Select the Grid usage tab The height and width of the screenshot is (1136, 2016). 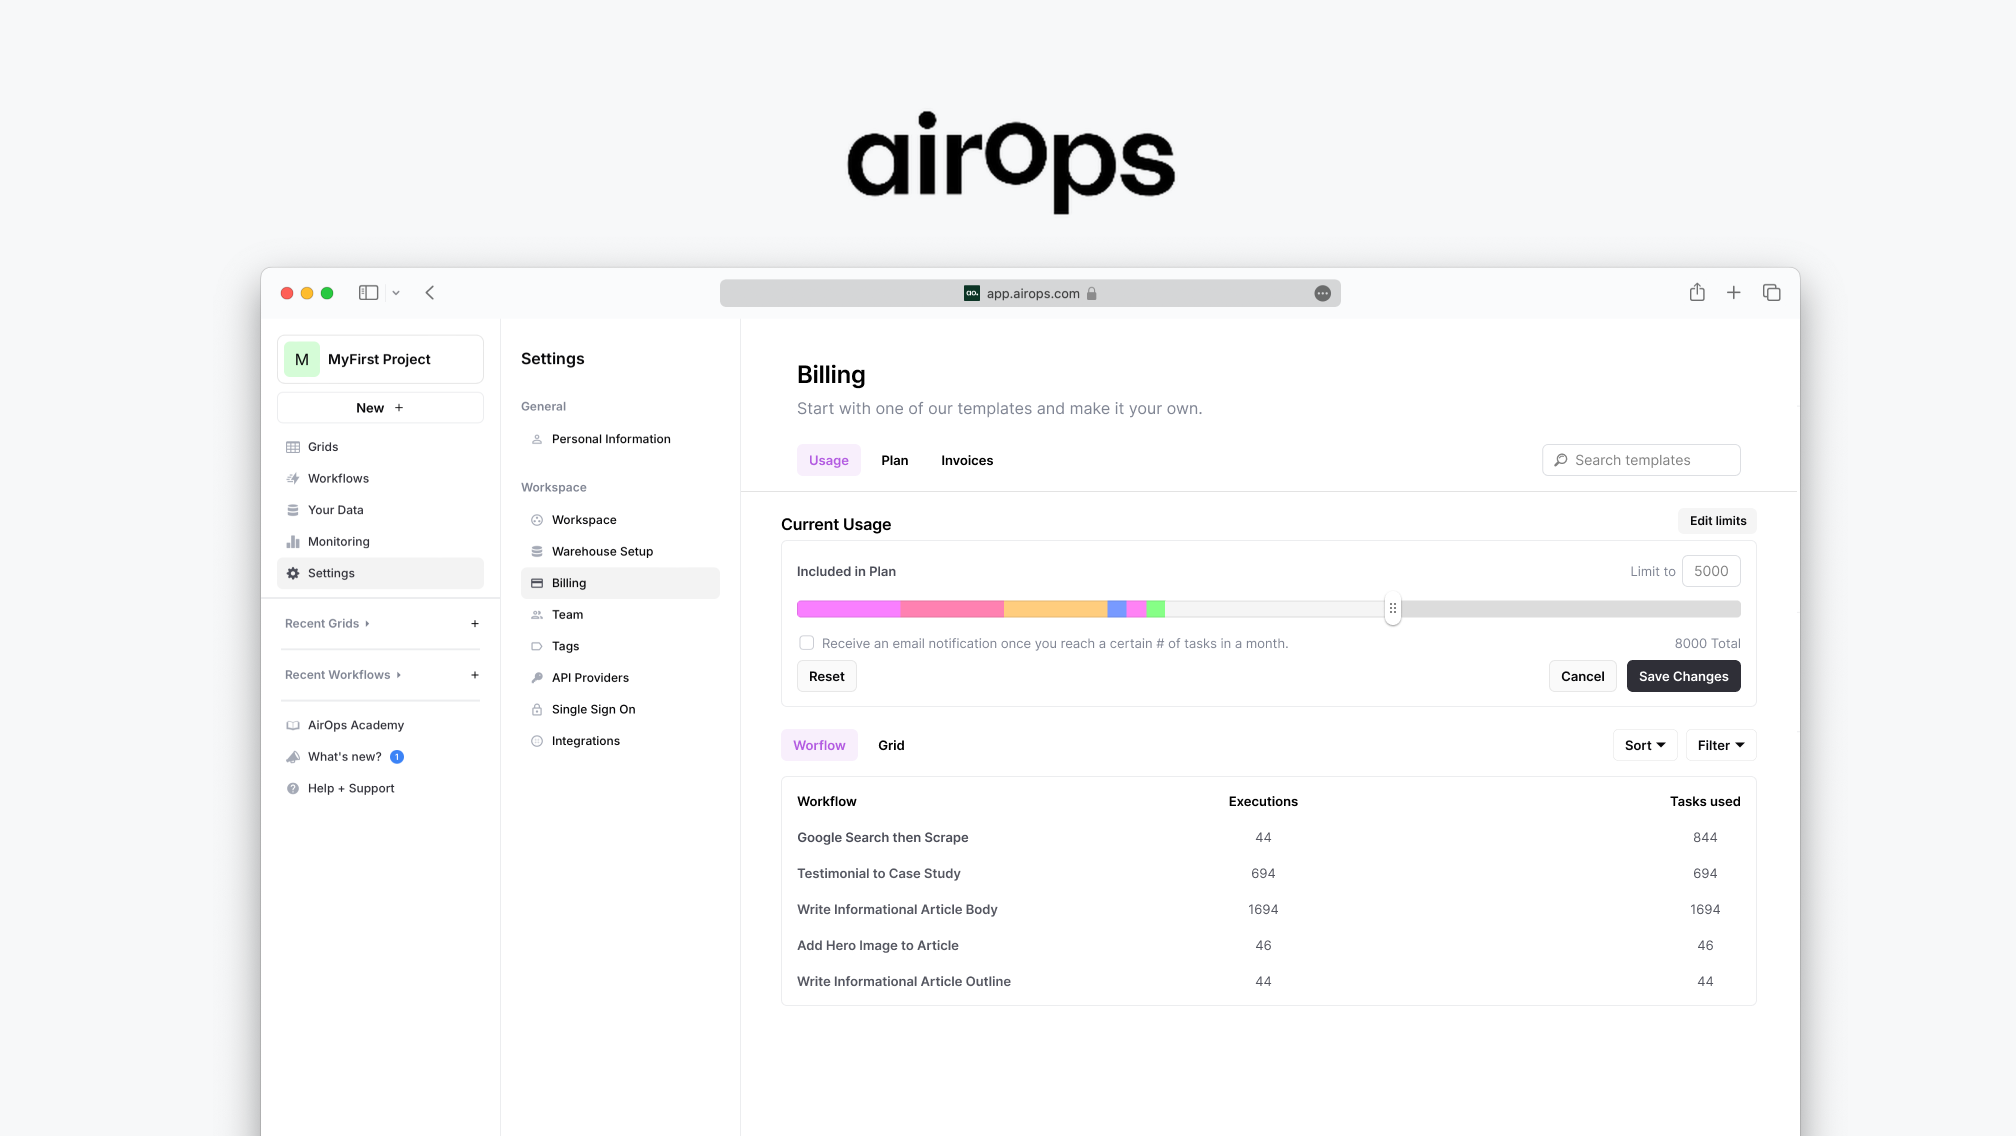point(891,746)
